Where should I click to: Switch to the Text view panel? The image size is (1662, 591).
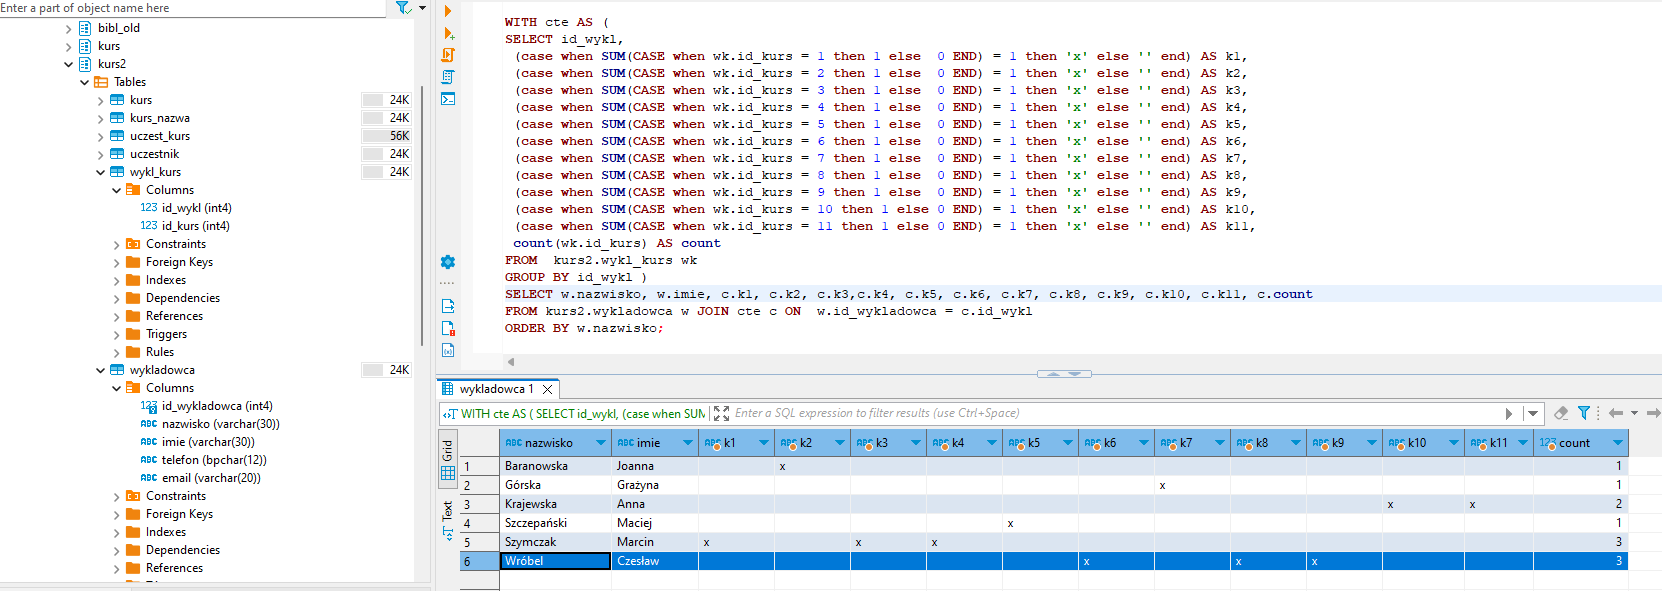coord(447,520)
